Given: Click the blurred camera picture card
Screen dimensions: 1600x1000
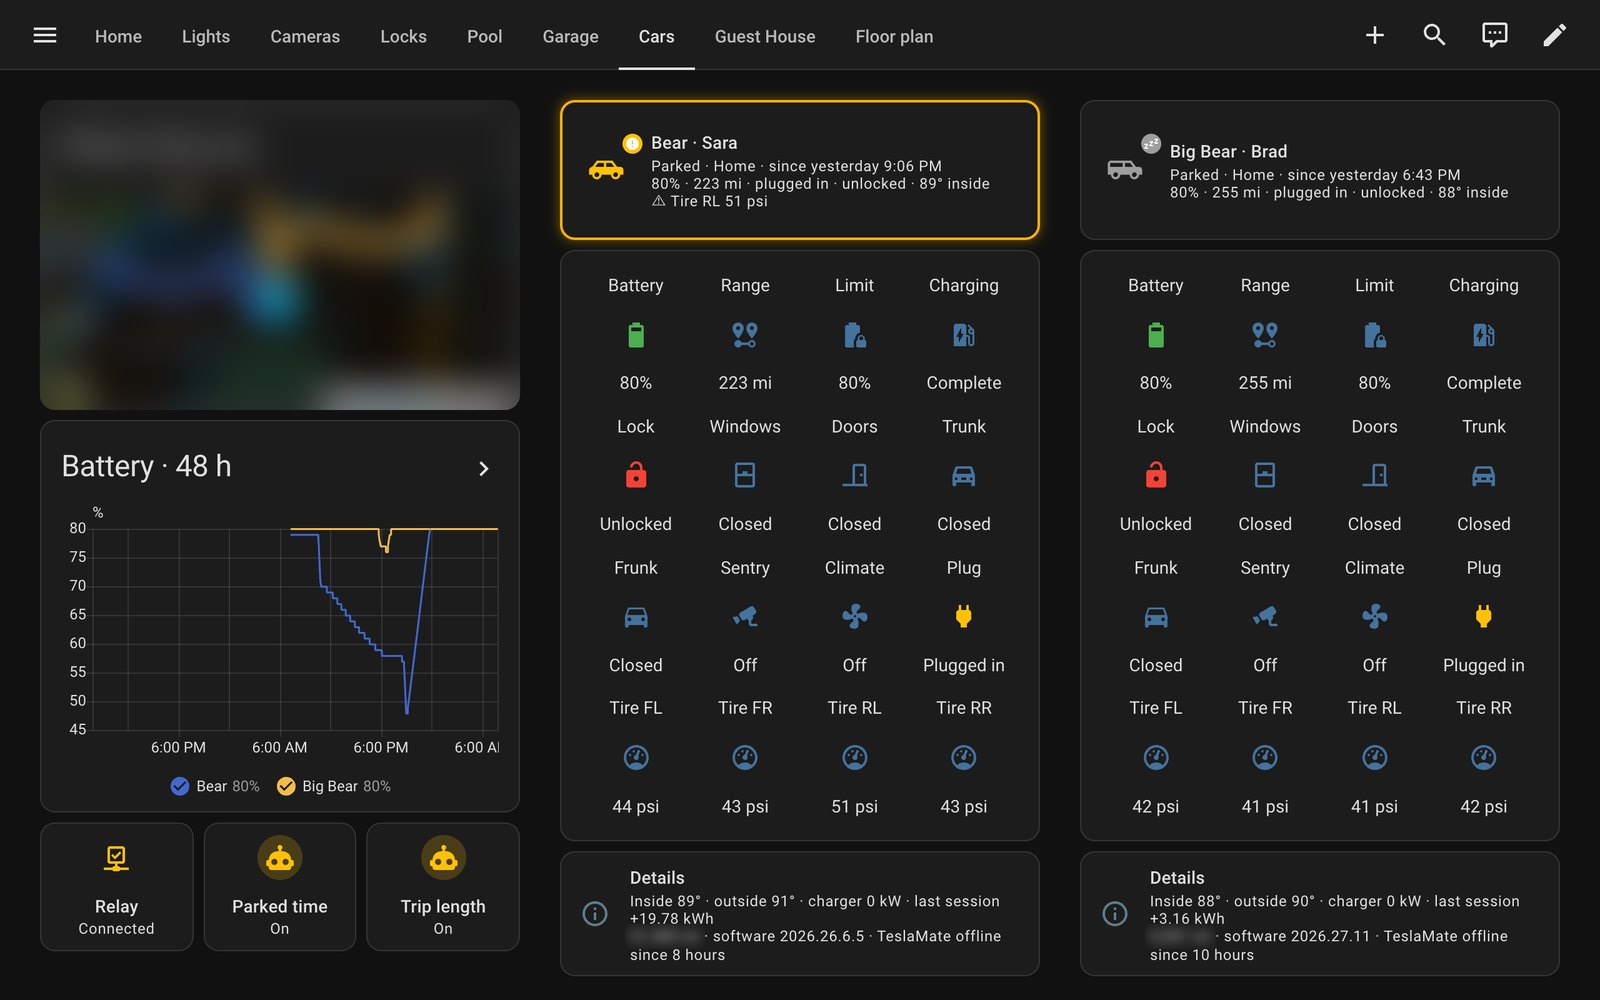Looking at the screenshot, I should click(280, 255).
